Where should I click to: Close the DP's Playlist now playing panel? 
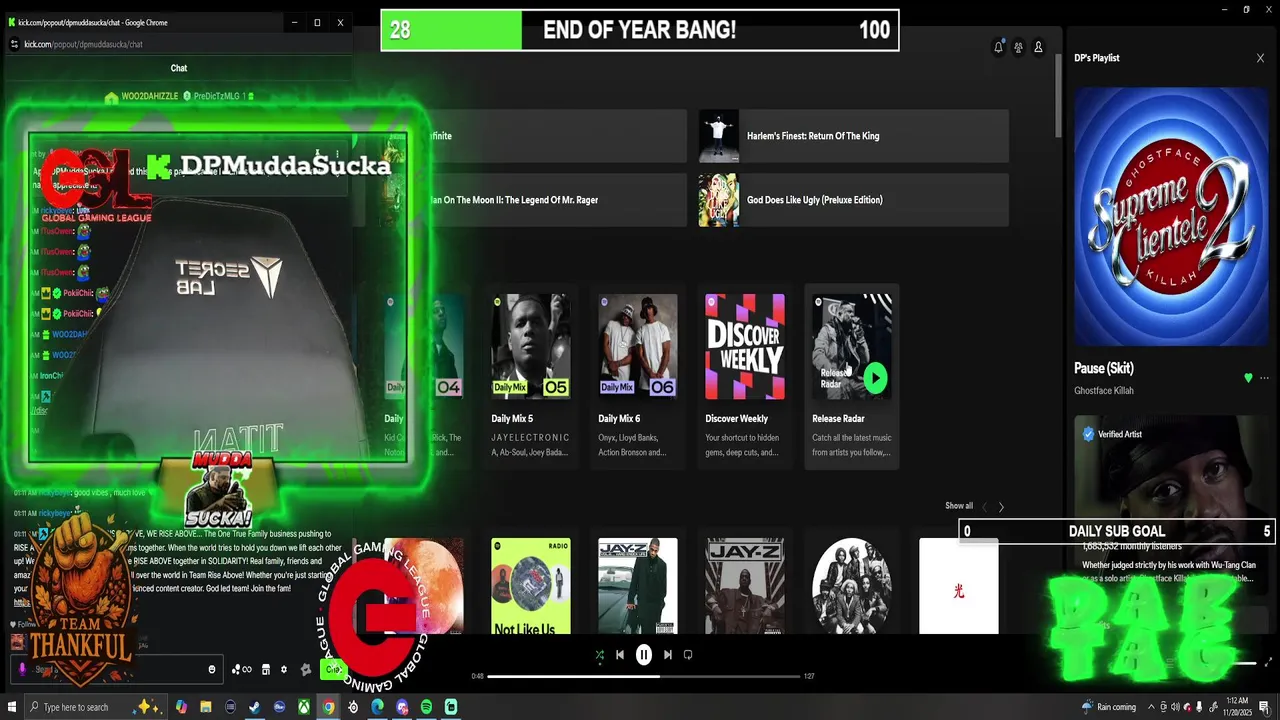[1260, 58]
